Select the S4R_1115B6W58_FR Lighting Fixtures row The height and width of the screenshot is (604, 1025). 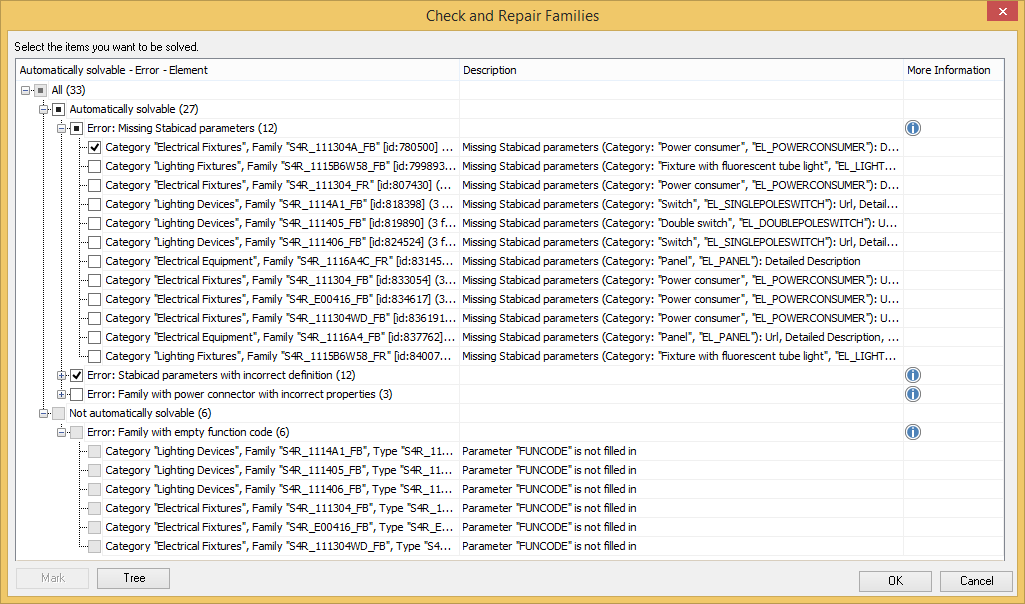(509, 356)
